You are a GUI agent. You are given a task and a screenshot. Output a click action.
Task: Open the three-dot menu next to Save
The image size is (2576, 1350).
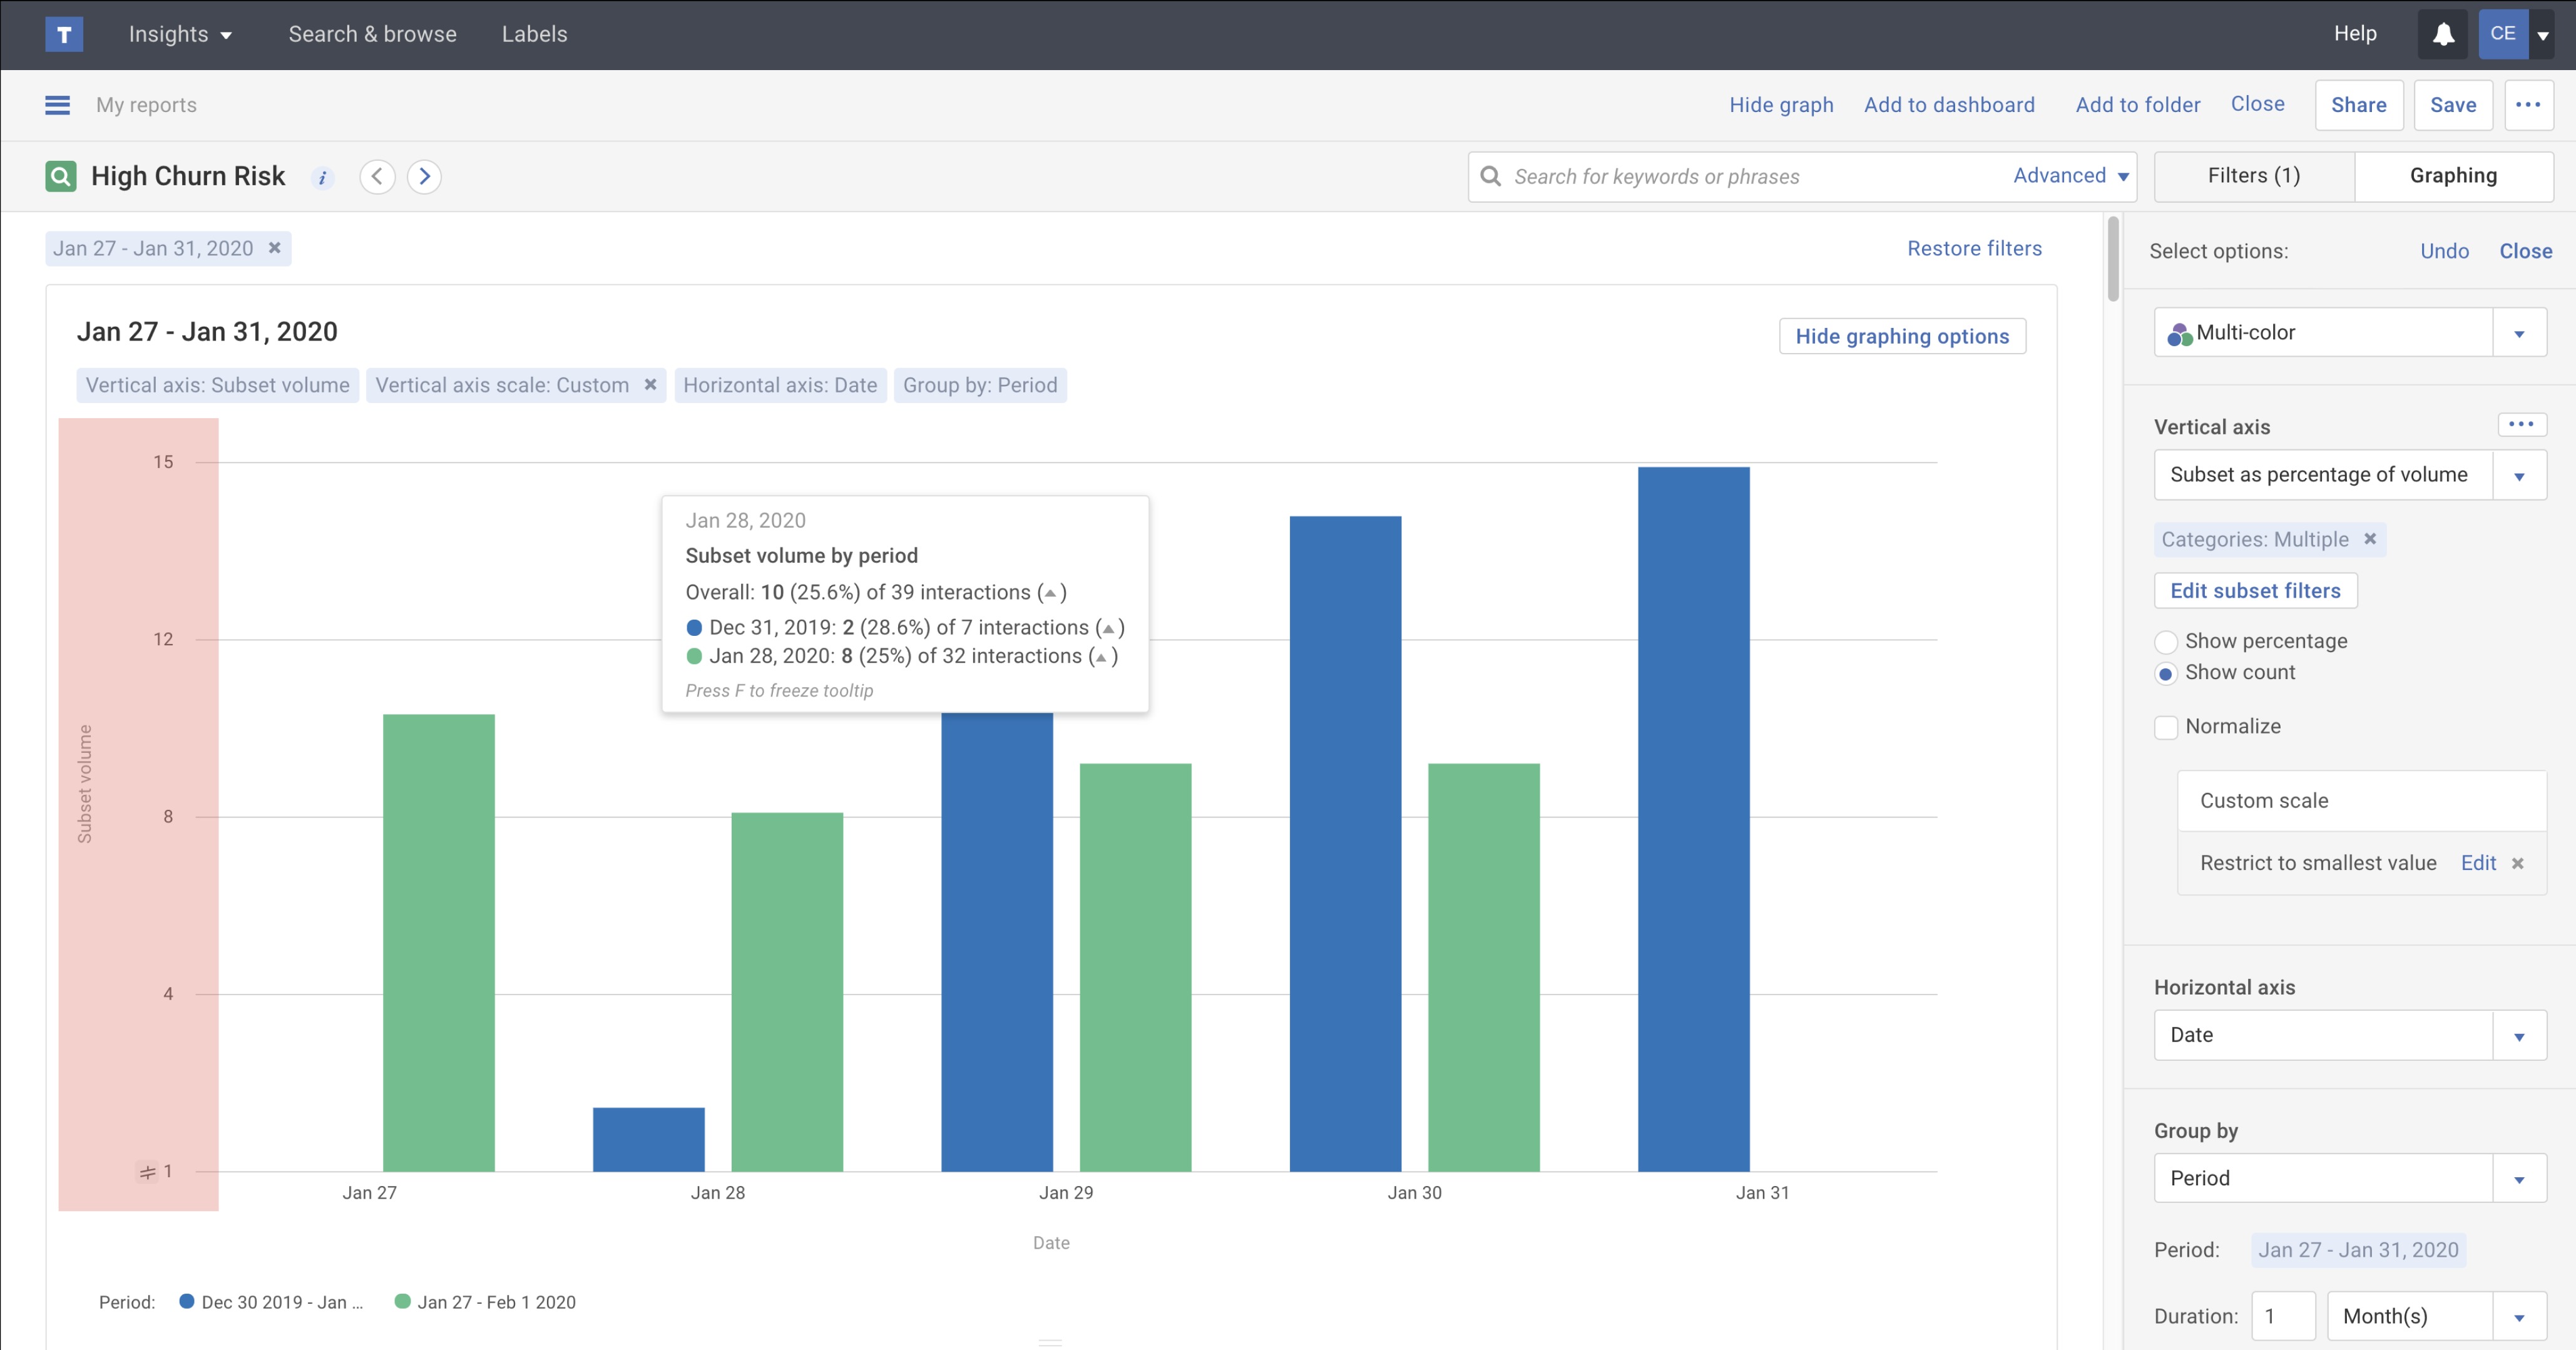click(x=2527, y=105)
